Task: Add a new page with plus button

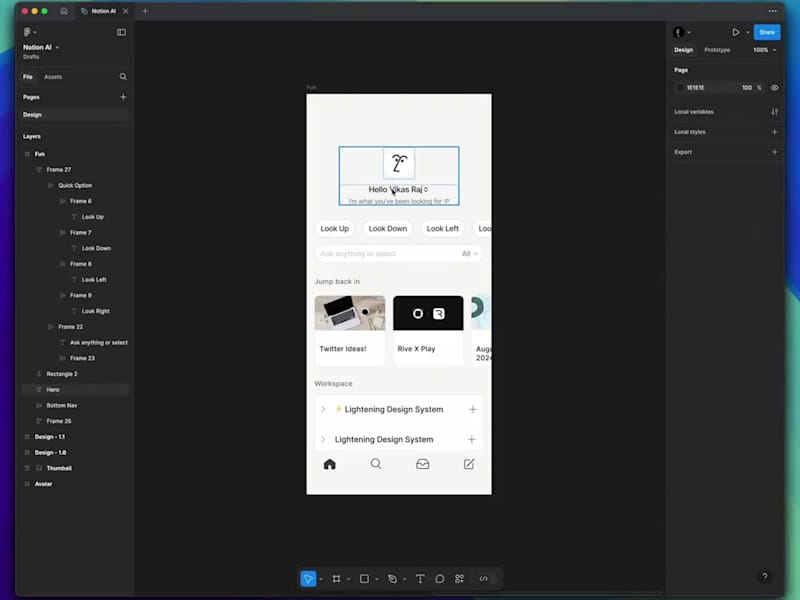Action: (x=123, y=97)
